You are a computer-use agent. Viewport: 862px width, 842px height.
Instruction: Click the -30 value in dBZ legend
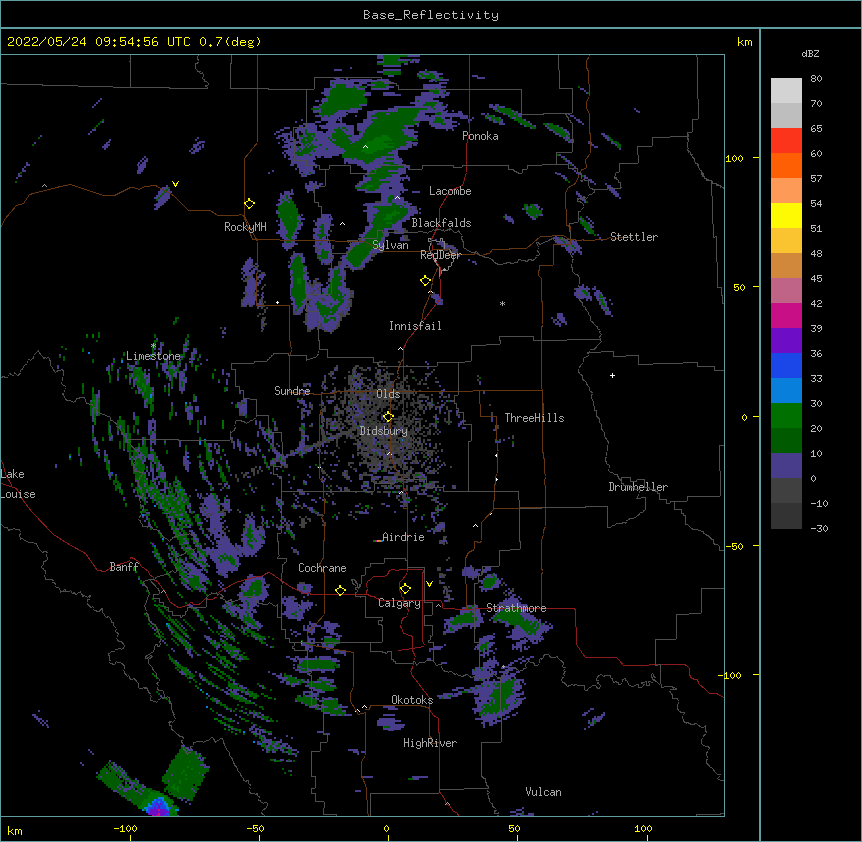click(x=819, y=529)
